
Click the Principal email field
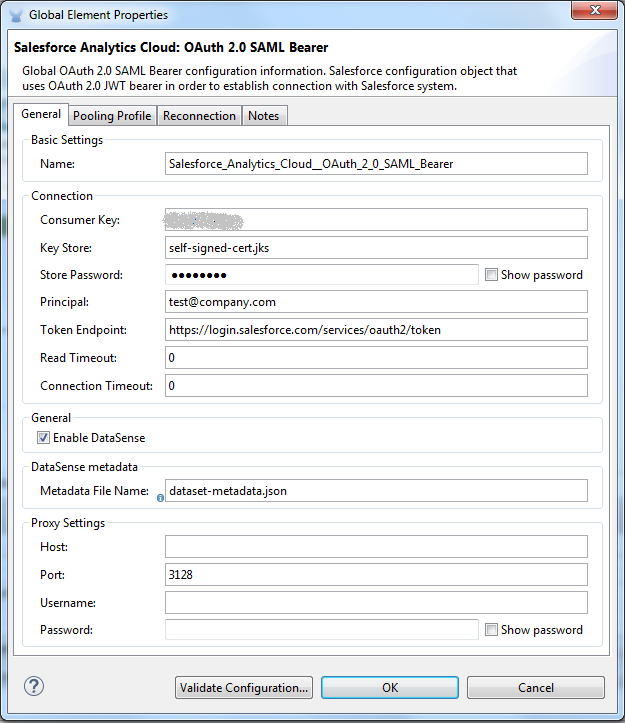pyautogui.click(x=376, y=302)
